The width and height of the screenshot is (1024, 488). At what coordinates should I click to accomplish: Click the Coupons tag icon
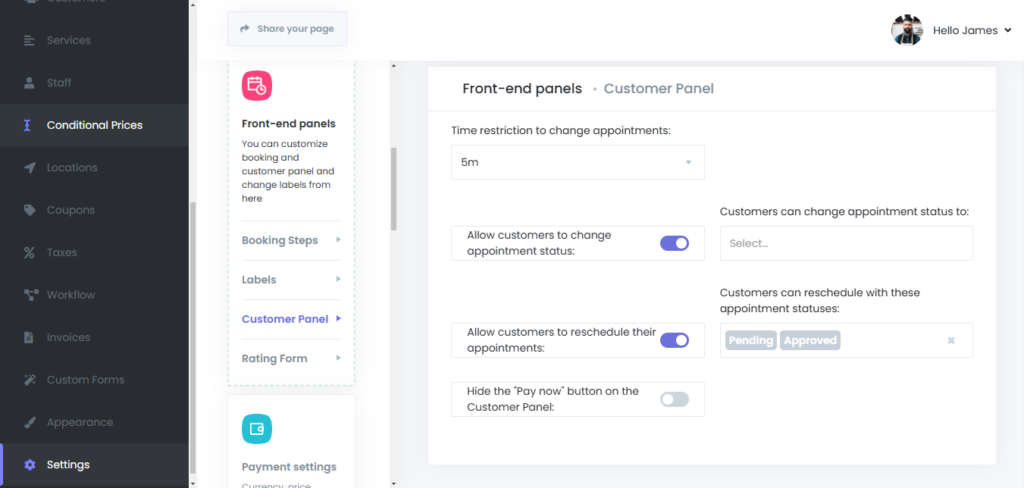(29, 210)
